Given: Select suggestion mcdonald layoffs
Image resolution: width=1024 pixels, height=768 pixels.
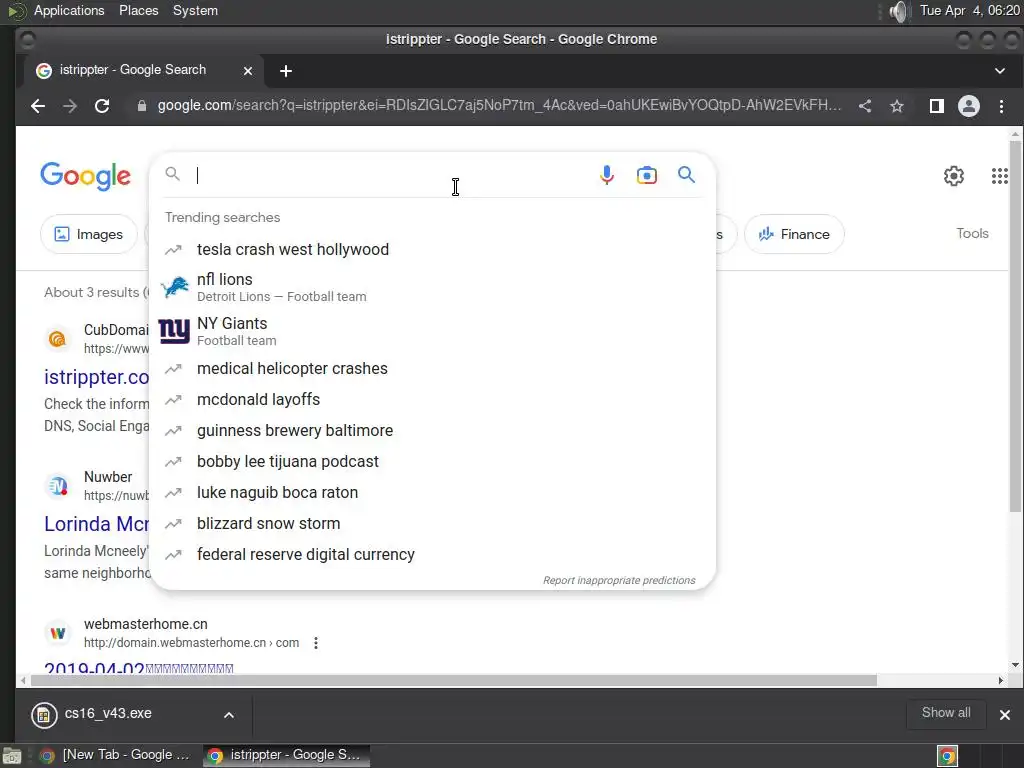Looking at the screenshot, I should pyautogui.click(x=432, y=400).
